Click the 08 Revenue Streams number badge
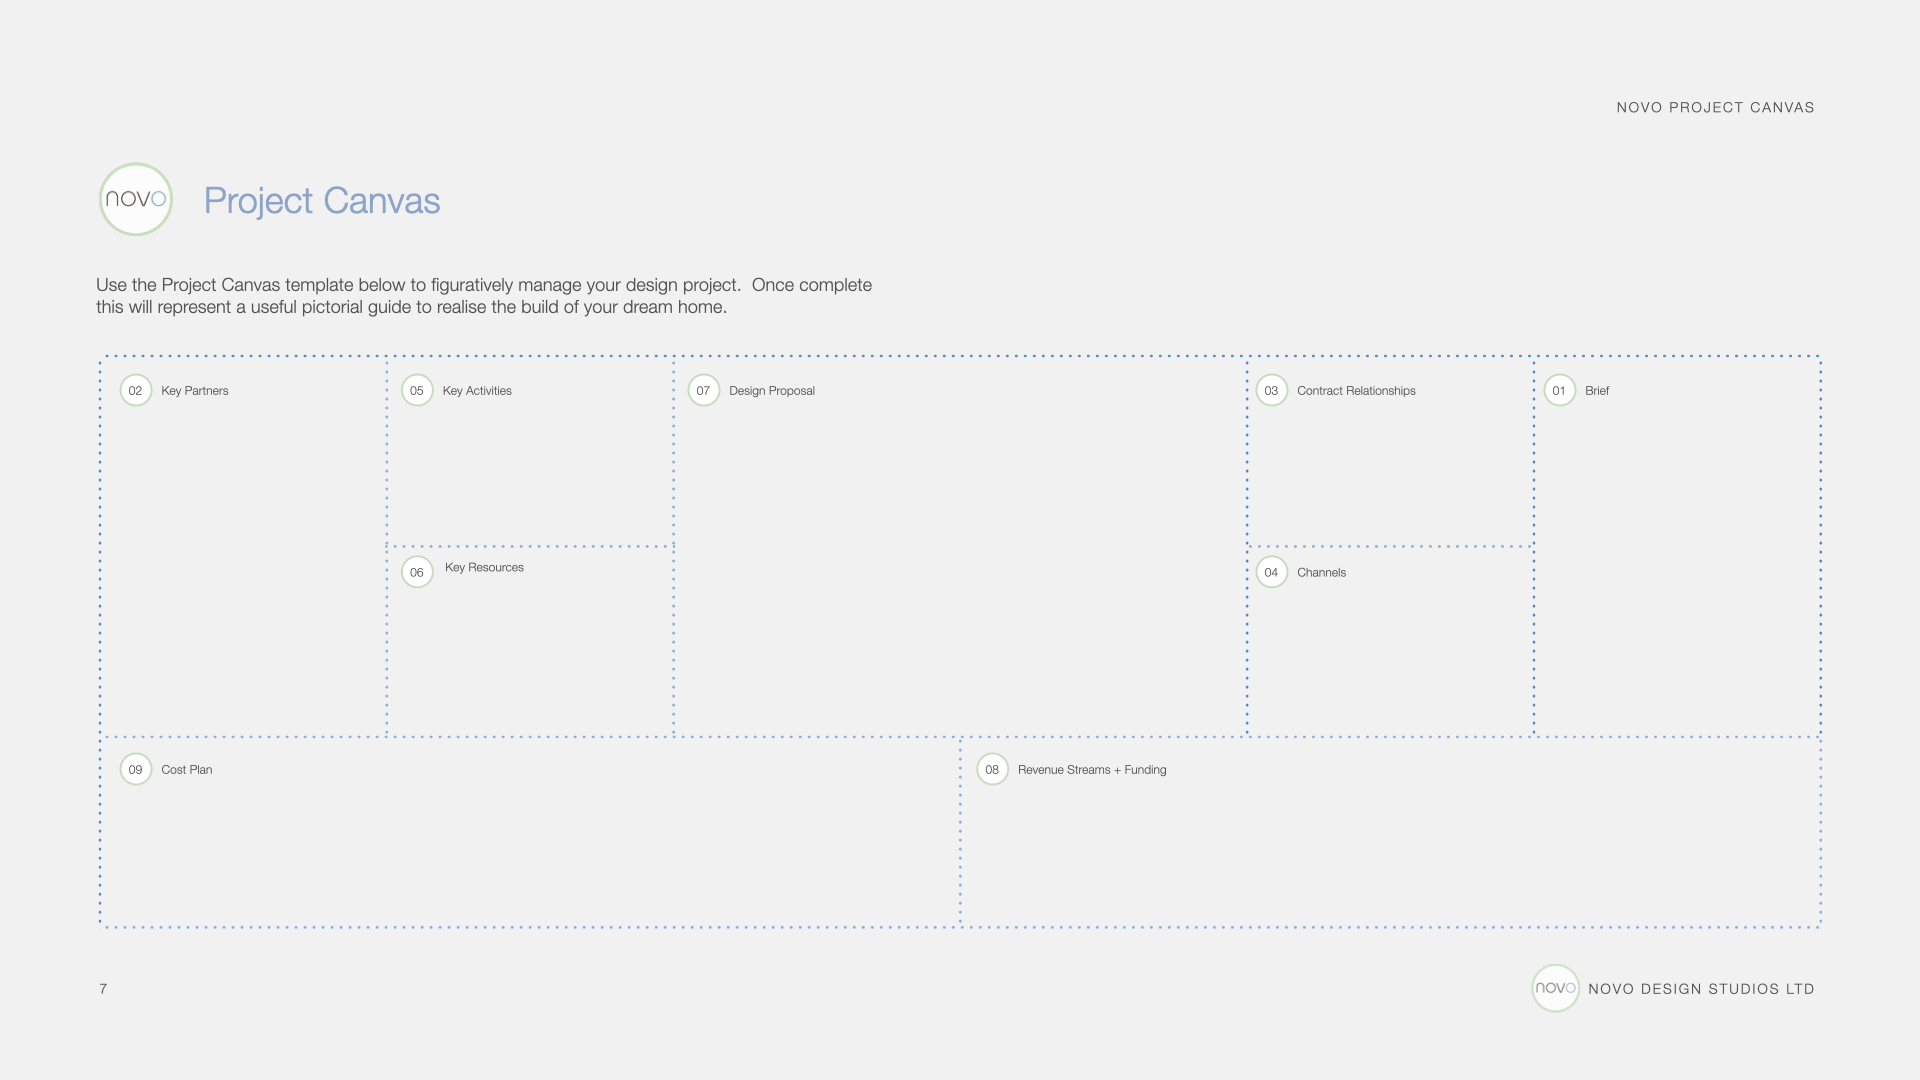 [x=992, y=770]
